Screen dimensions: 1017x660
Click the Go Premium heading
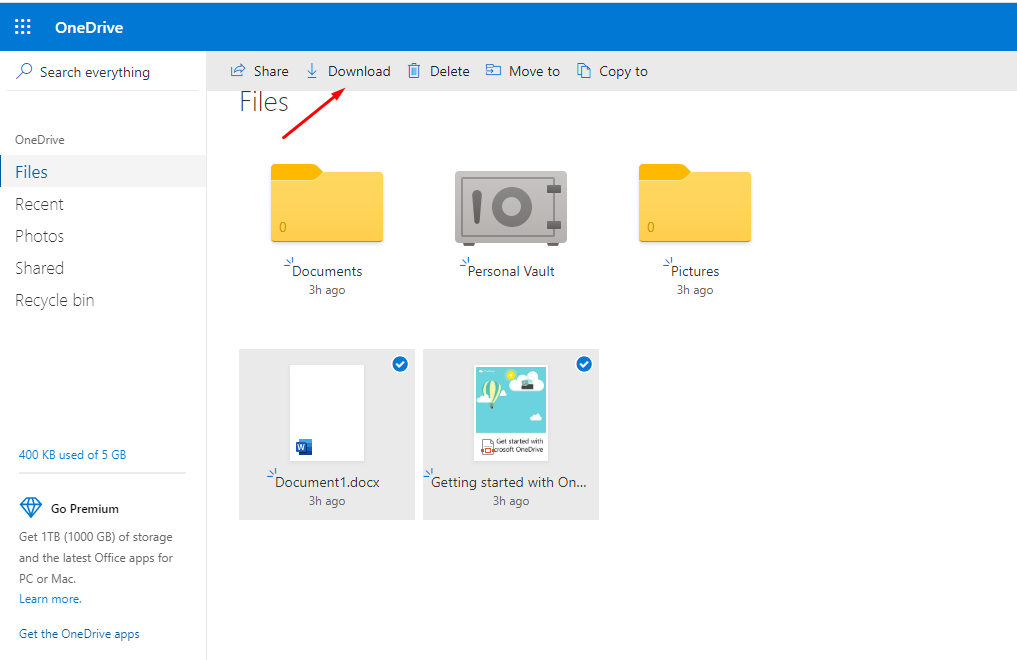pos(85,508)
